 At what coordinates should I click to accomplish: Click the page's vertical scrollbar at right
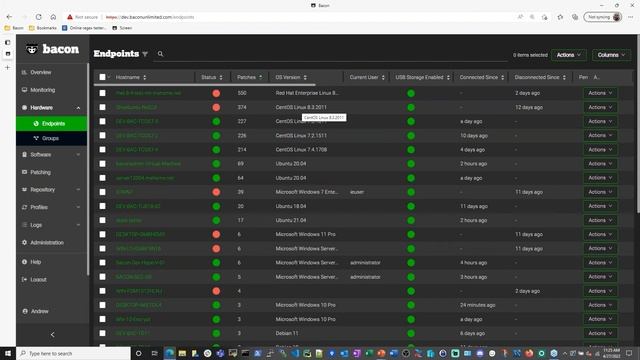tap(638, 124)
